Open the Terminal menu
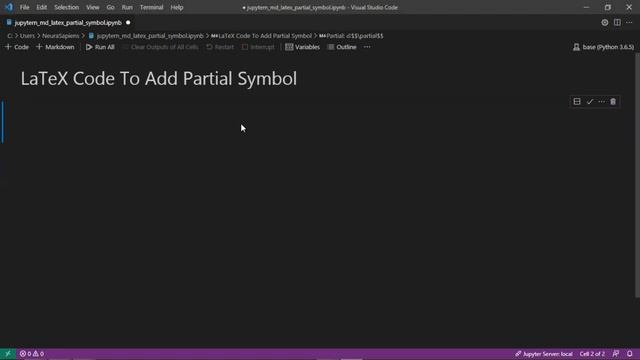This screenshot has width=640, height=360. point(151,7)
